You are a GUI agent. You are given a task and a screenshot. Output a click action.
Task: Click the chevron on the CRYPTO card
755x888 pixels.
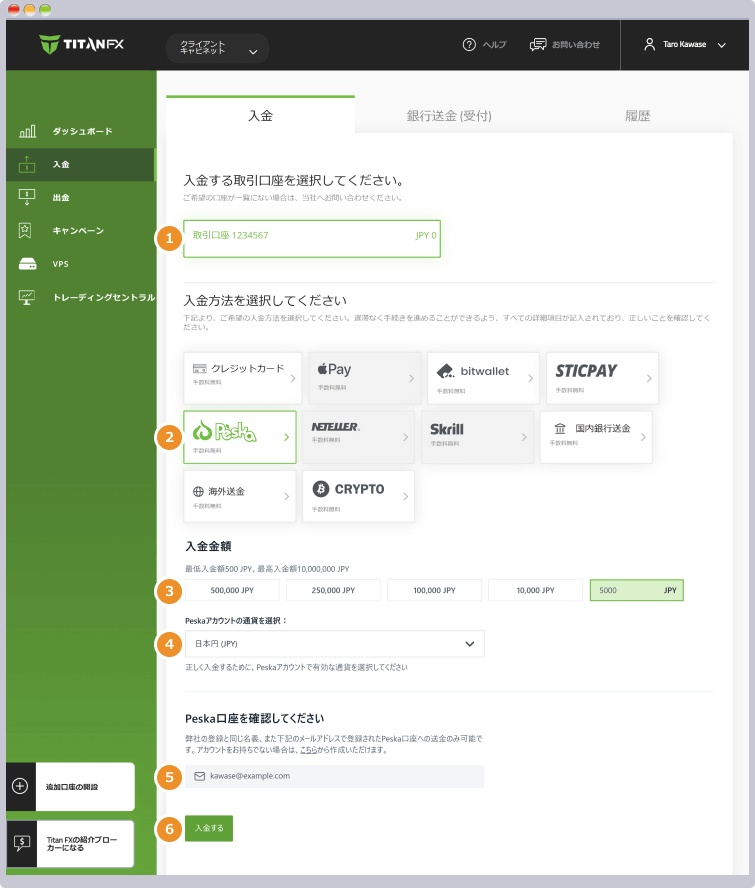[x=406, y=497]
